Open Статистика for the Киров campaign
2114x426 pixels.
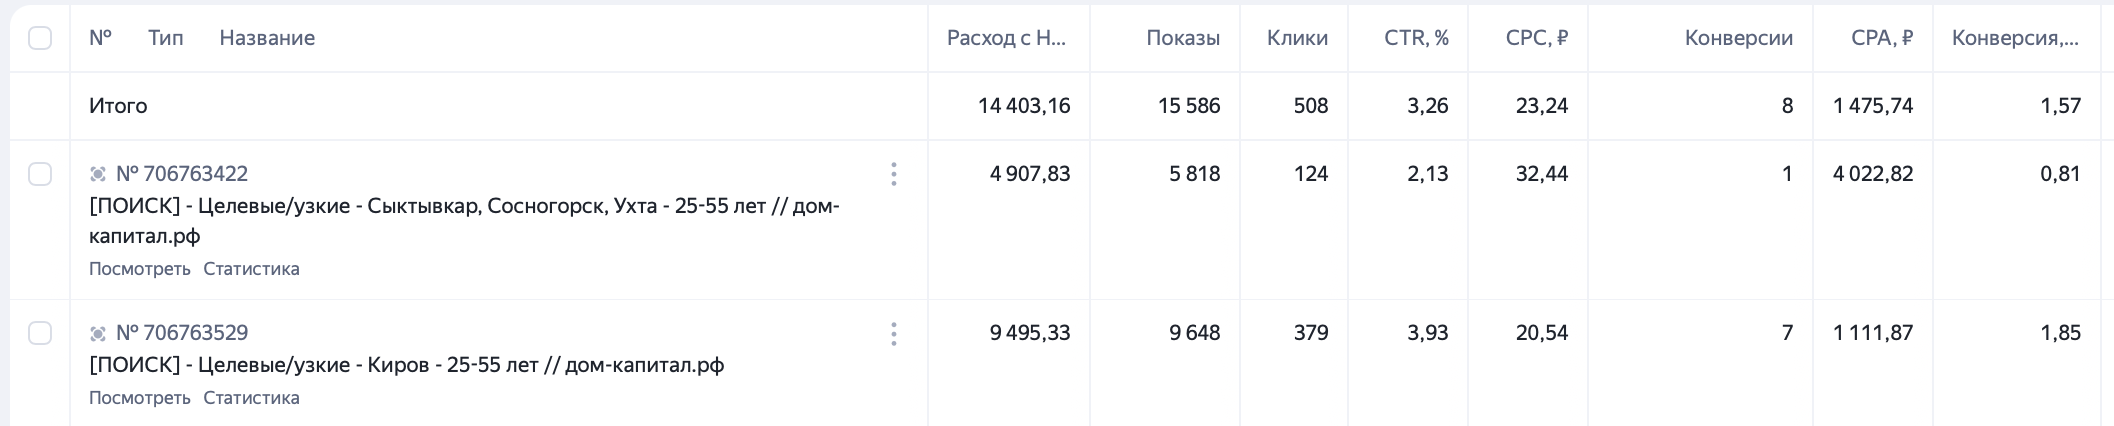pyautogui.click(x=251, y=398)
